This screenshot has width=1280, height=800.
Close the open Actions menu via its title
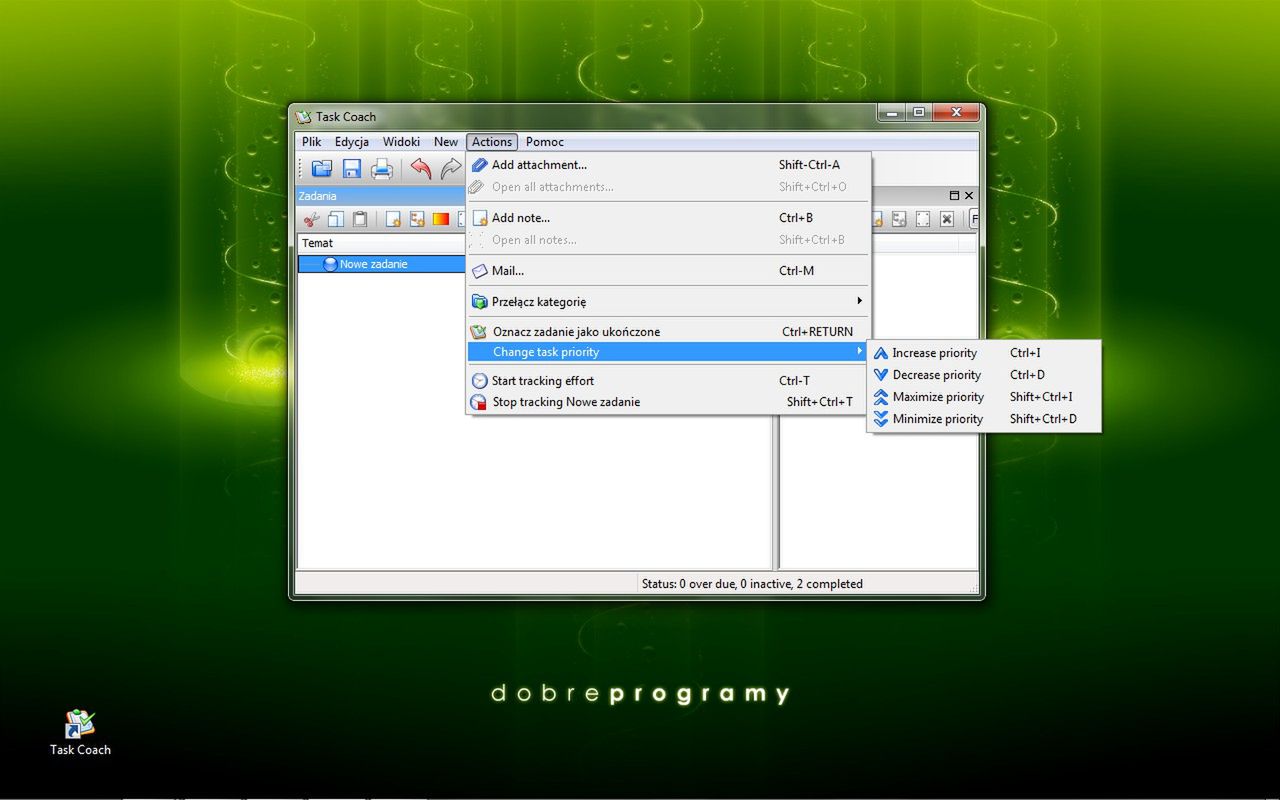492,142
